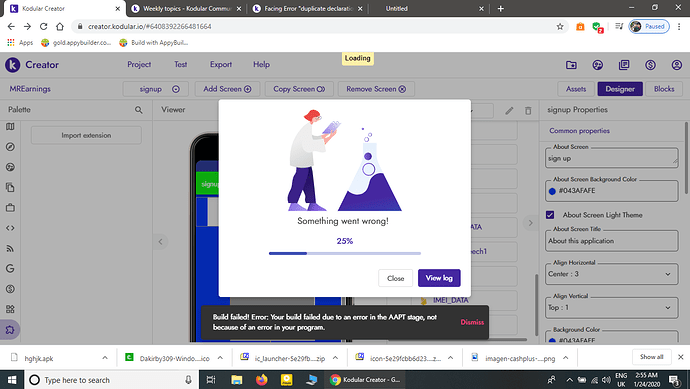Dismiss the build failed notification
The width and height of the screenshot is (690, 389).
pos(472,322)
